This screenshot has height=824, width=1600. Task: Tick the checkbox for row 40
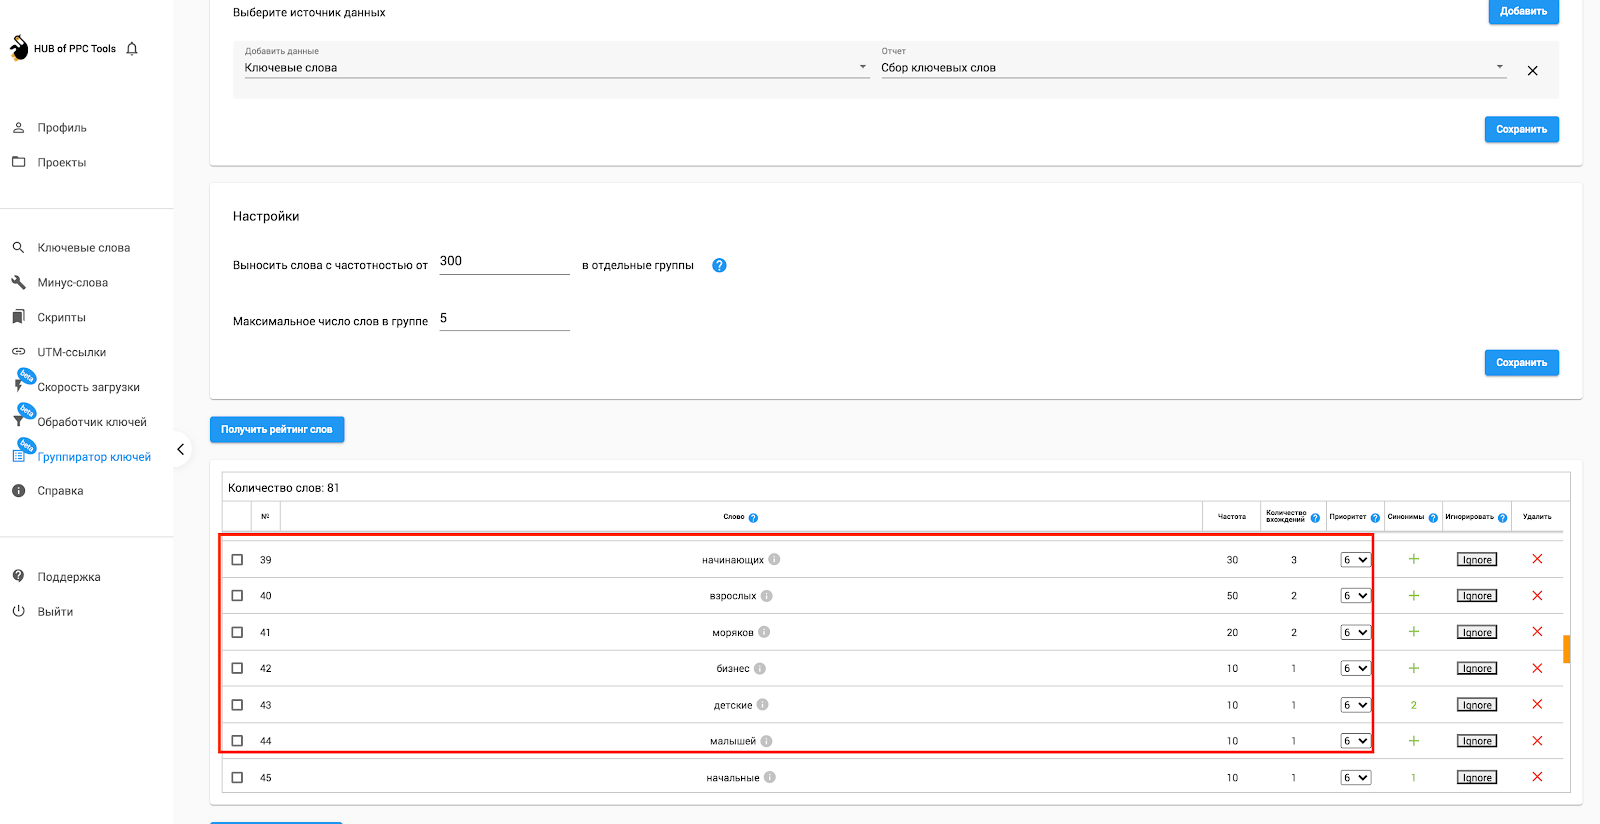click(x=237, y=596)
